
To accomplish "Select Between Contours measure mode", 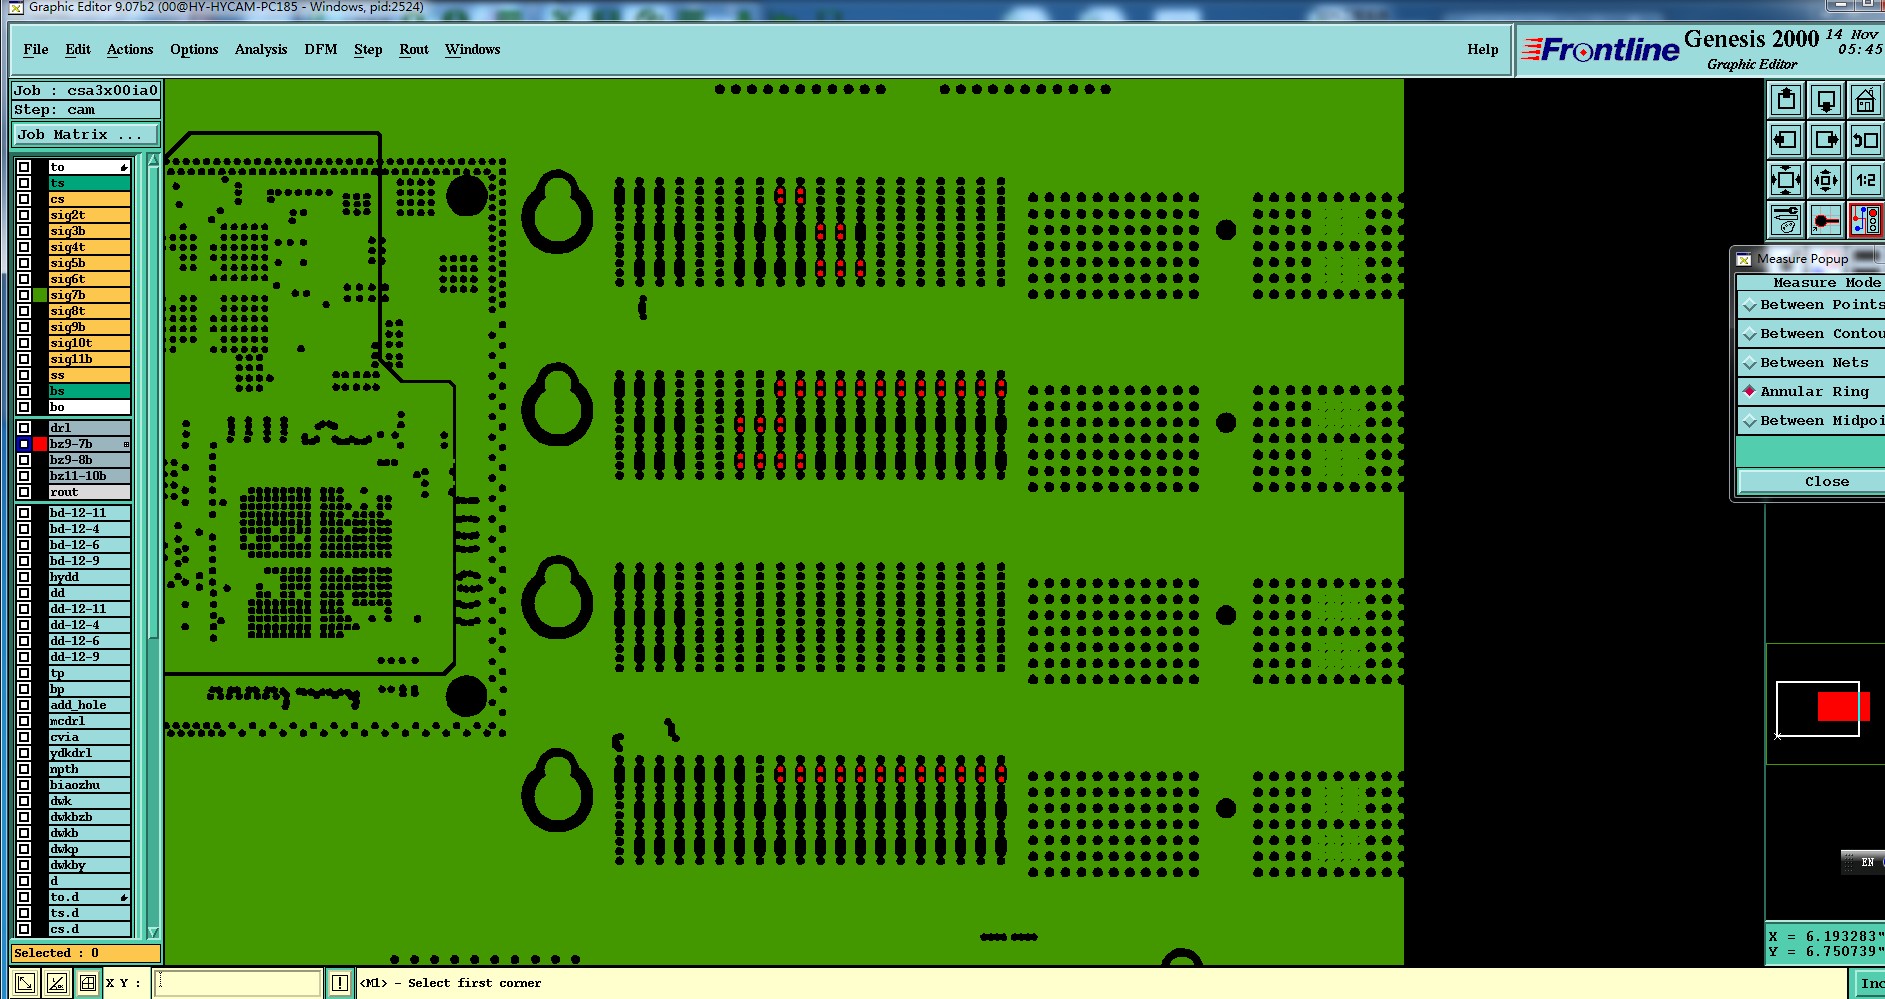I will [1812, 334].
